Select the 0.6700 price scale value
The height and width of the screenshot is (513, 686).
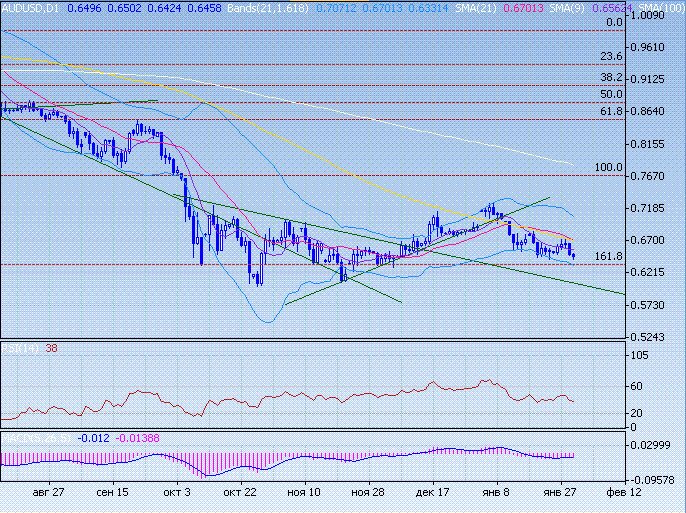(x=651, y=240)
